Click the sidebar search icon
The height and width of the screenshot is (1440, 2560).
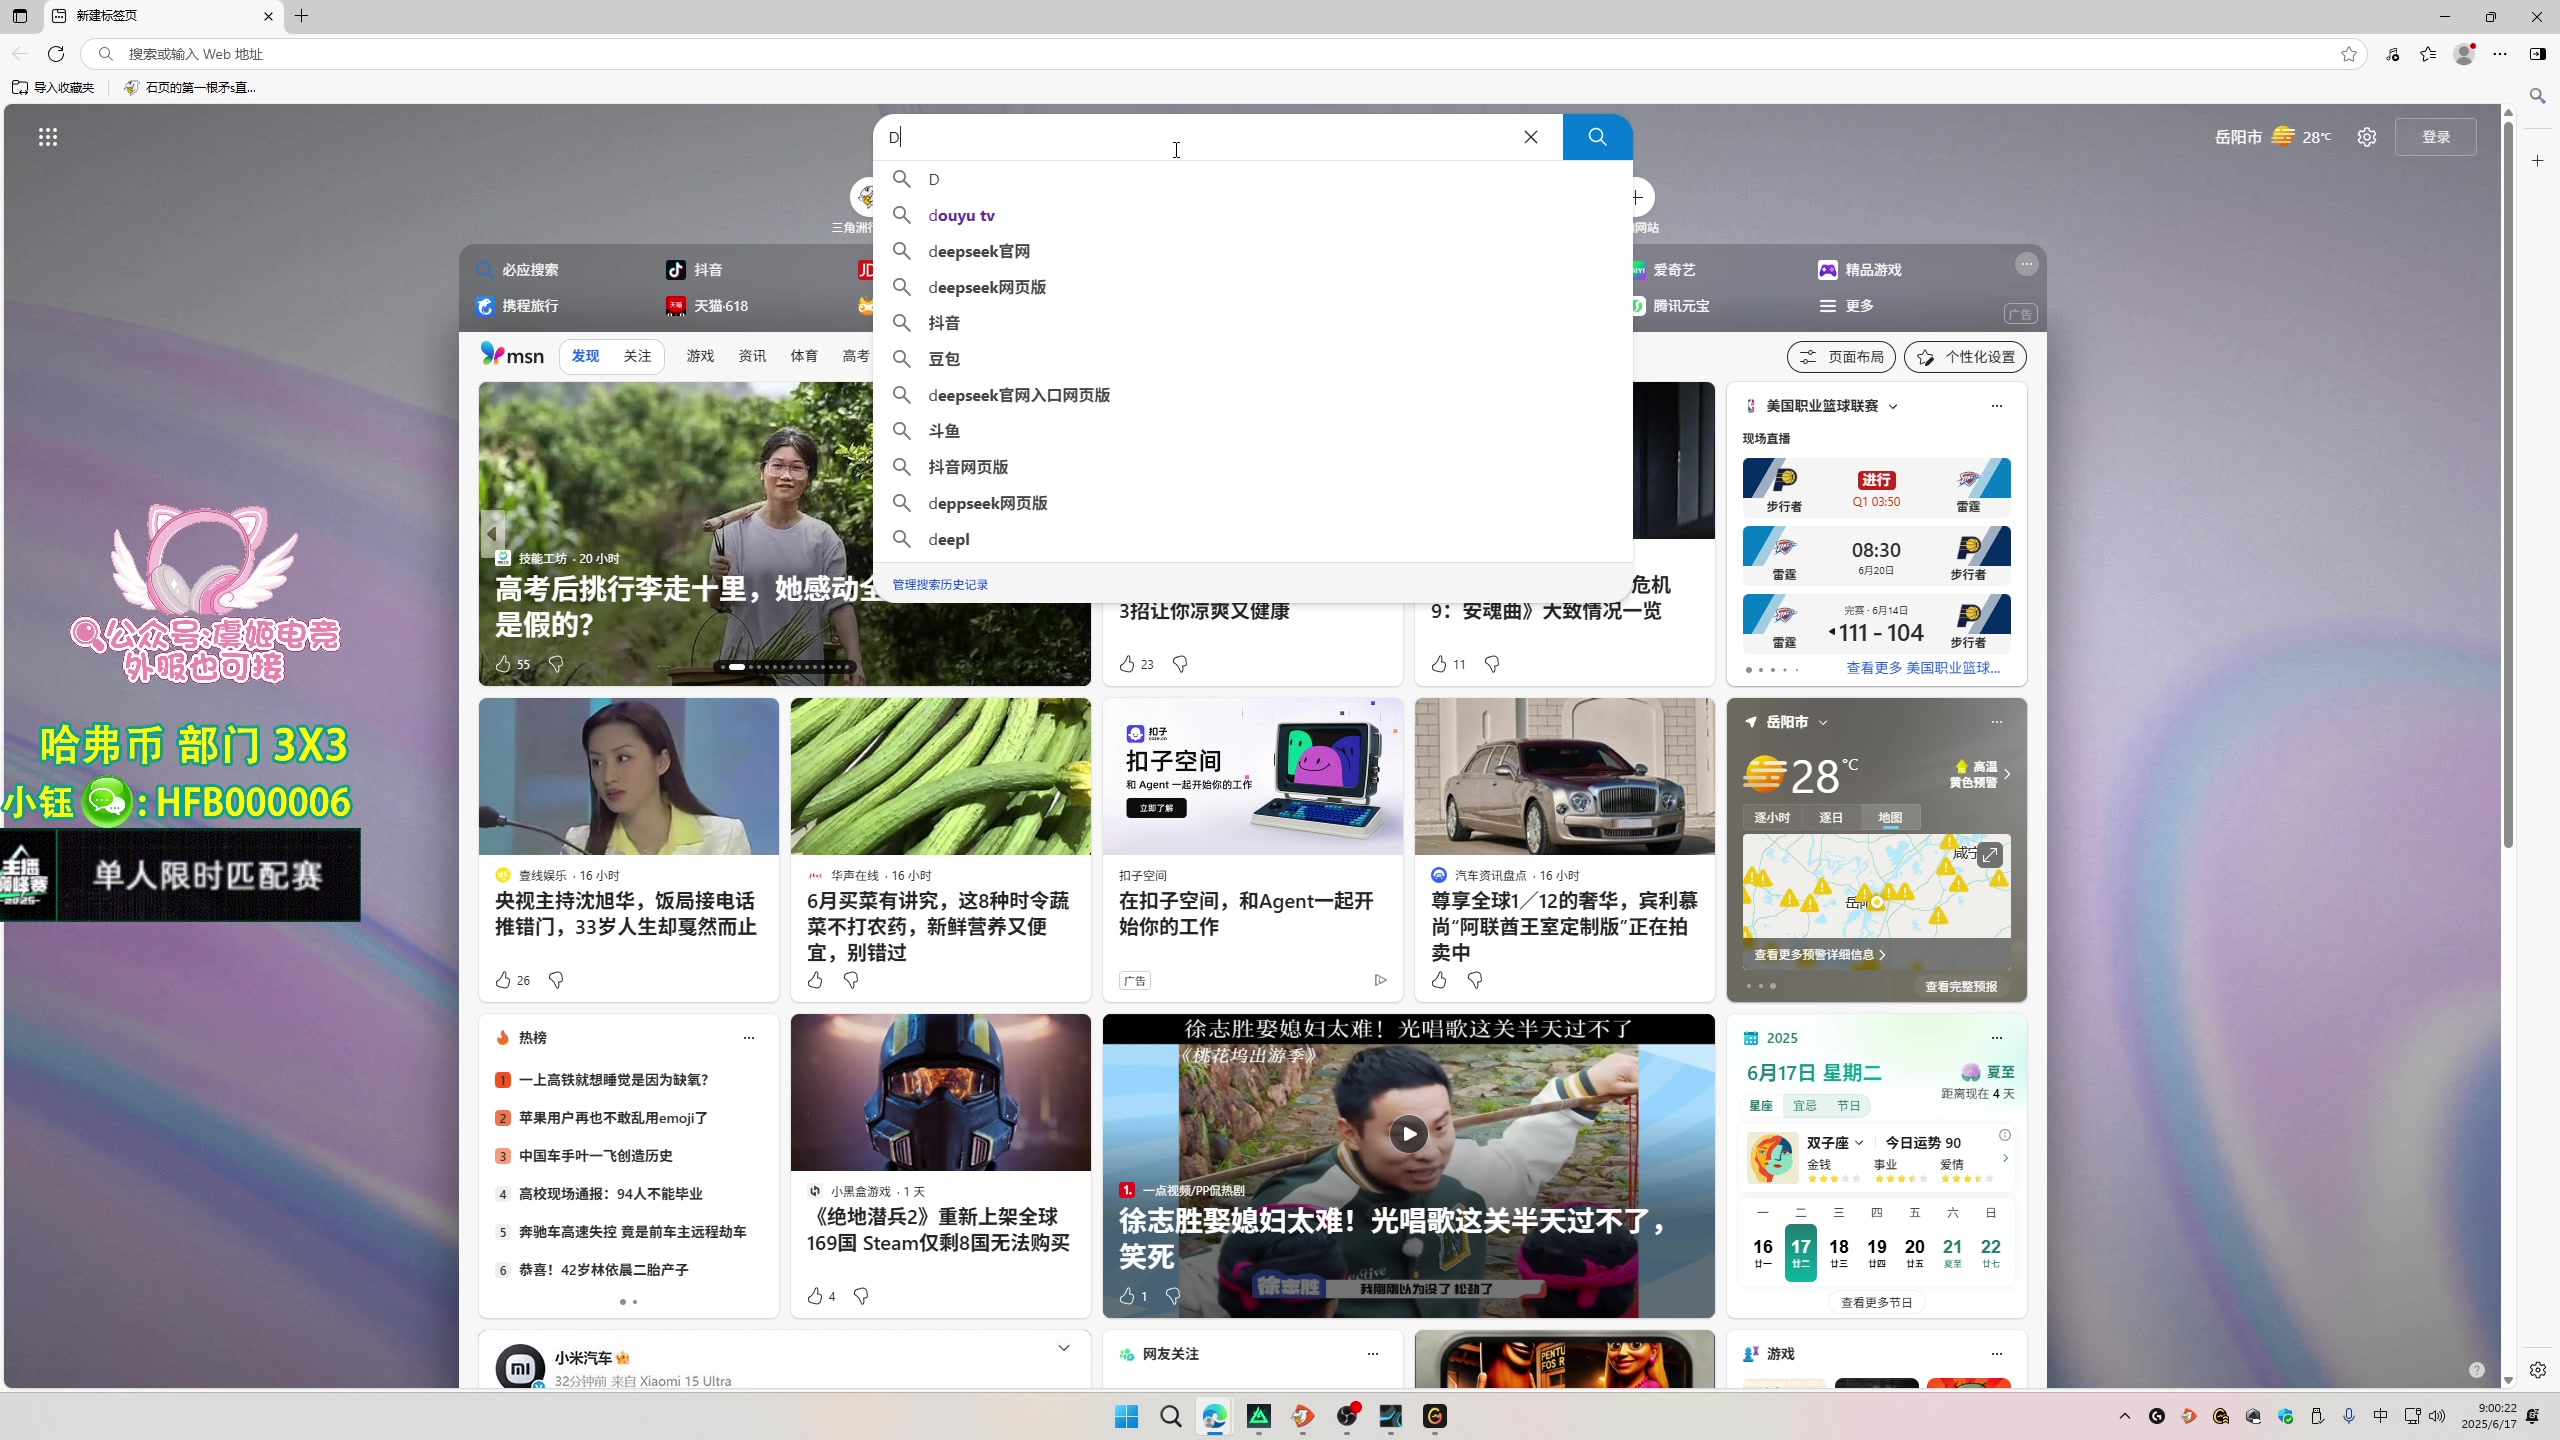(2538, 96)
